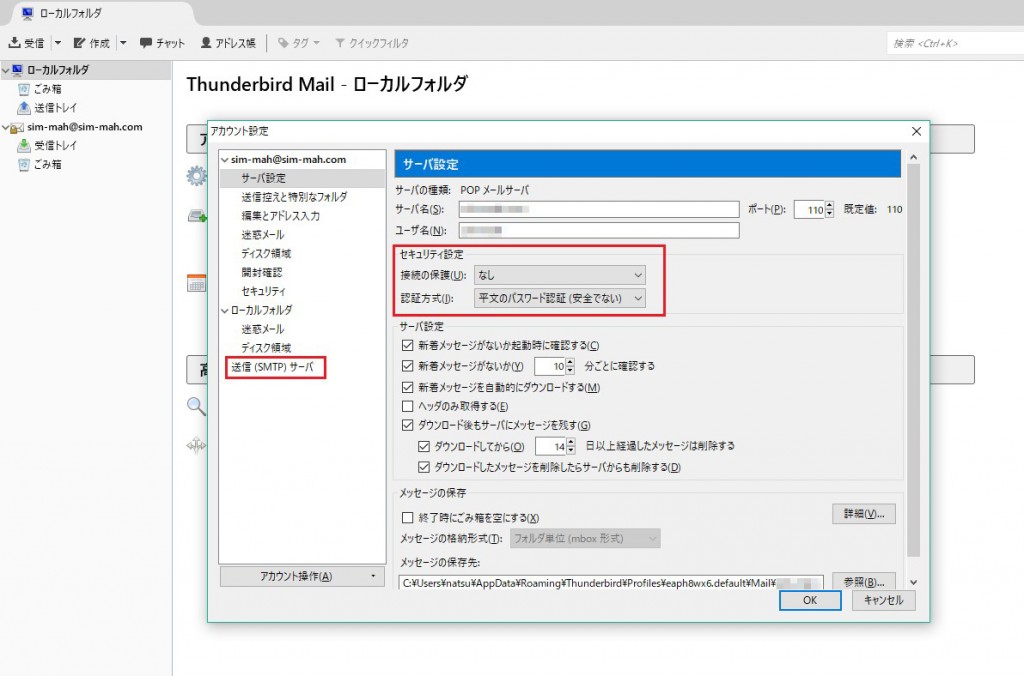1024x676 pixels.
Task: Click the メッセージの保存先 path field
Action: pos(611,583)
